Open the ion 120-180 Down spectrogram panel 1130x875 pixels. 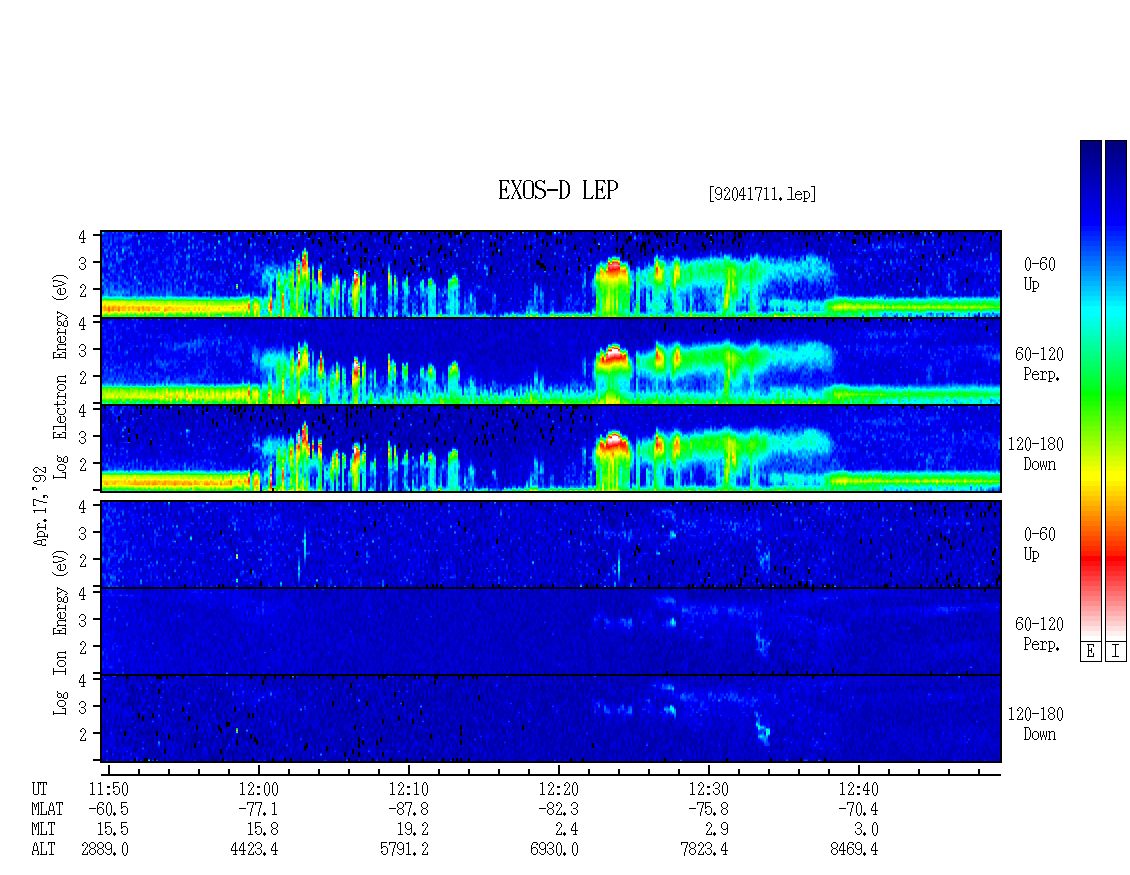[x=551, y=719]
